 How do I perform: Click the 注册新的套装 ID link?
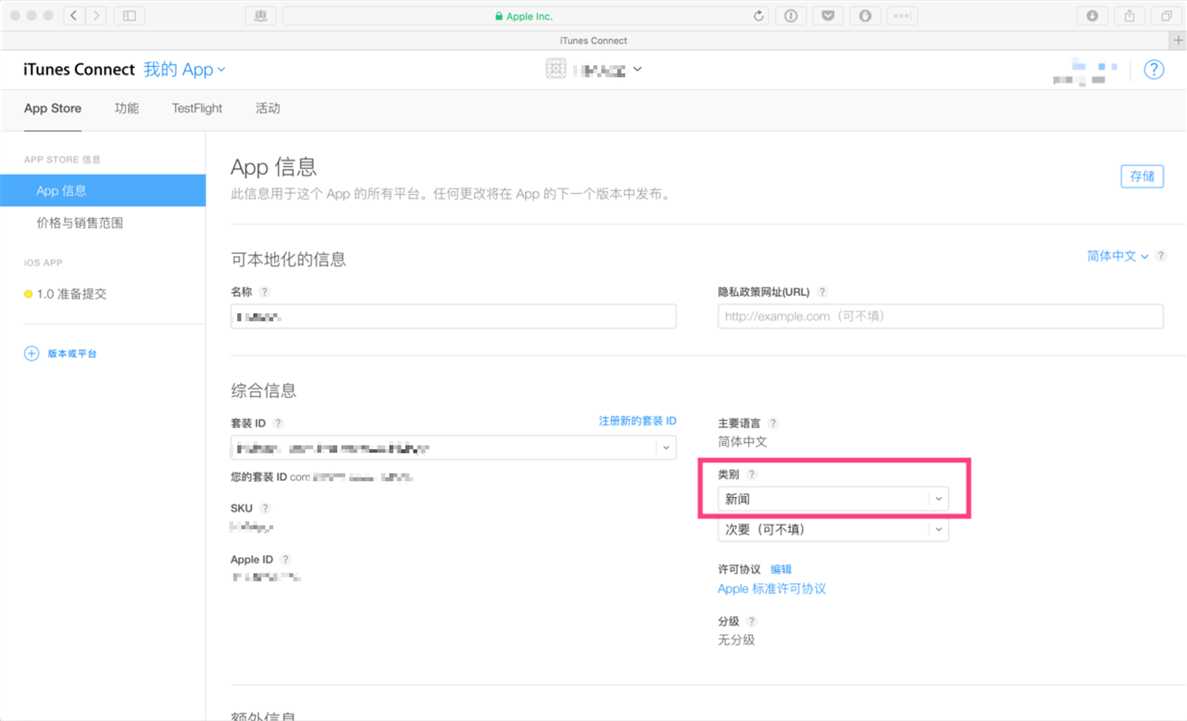[x=637, y=420]
